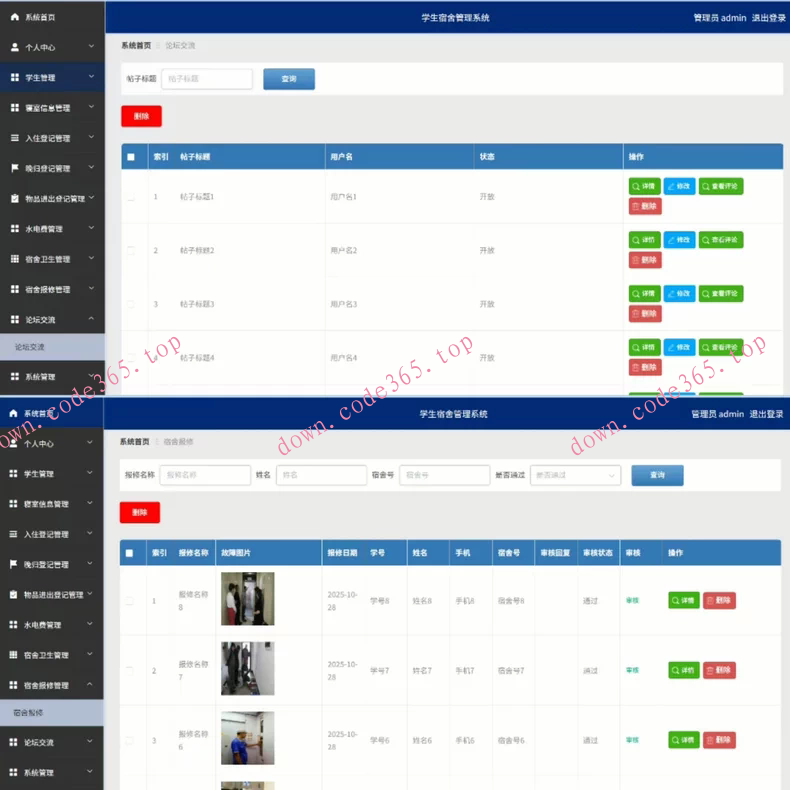Image resolution: width=790 pixels, height=790 pixels.
Task: Click the 水电费管理 icon in the repair page sidebar
Action: pos(13,625)
